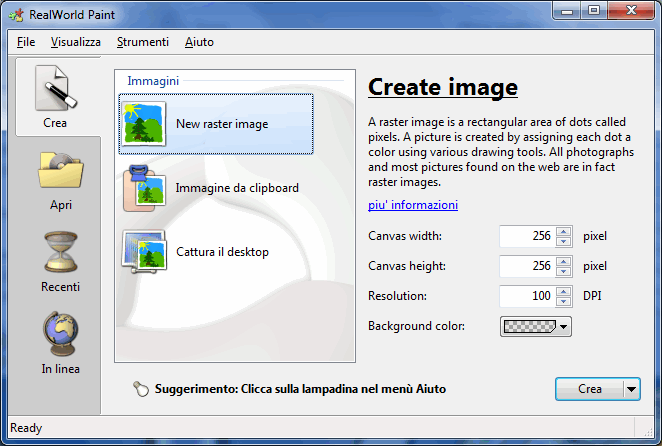Decrease Canvas height with down arrow
662x446 pixels.
(564, 271)
